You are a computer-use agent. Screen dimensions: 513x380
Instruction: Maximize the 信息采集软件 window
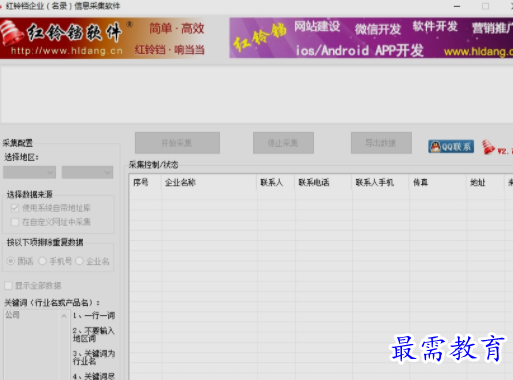[485, 6]
